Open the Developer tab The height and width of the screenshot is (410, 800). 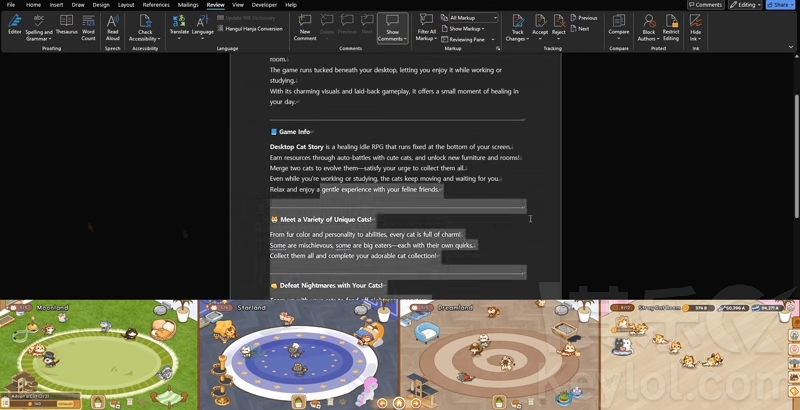[264, 5]
